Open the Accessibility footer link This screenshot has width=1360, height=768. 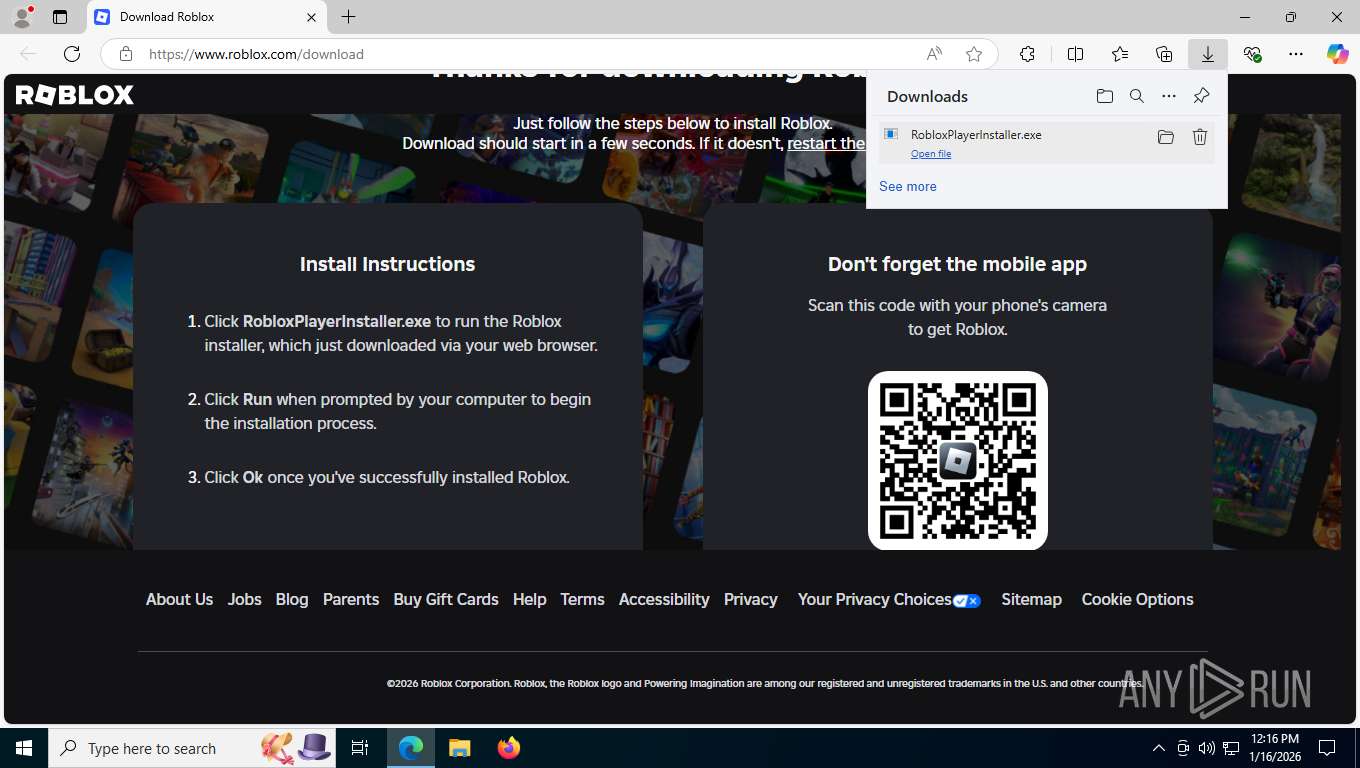pos(664,599)
